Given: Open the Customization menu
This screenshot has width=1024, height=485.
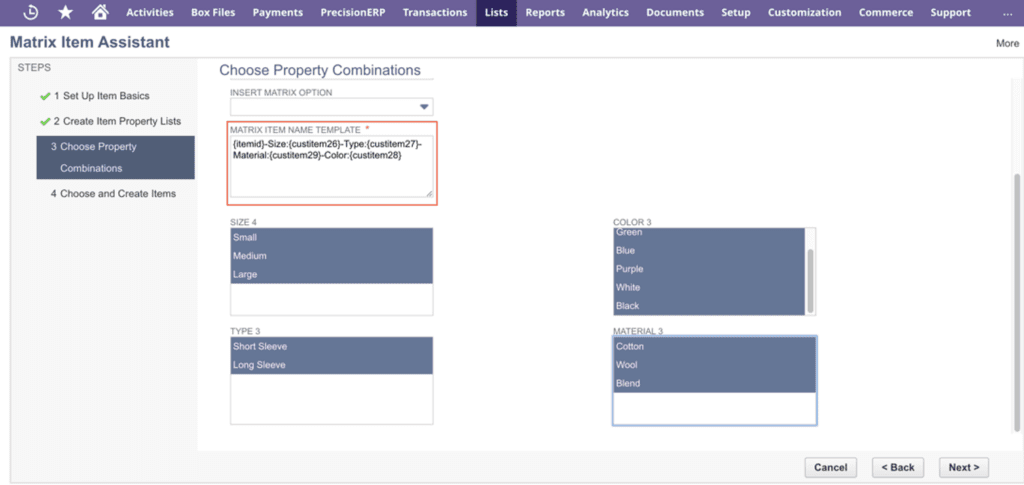Looking at the screenshot, I should pos(804,13).
